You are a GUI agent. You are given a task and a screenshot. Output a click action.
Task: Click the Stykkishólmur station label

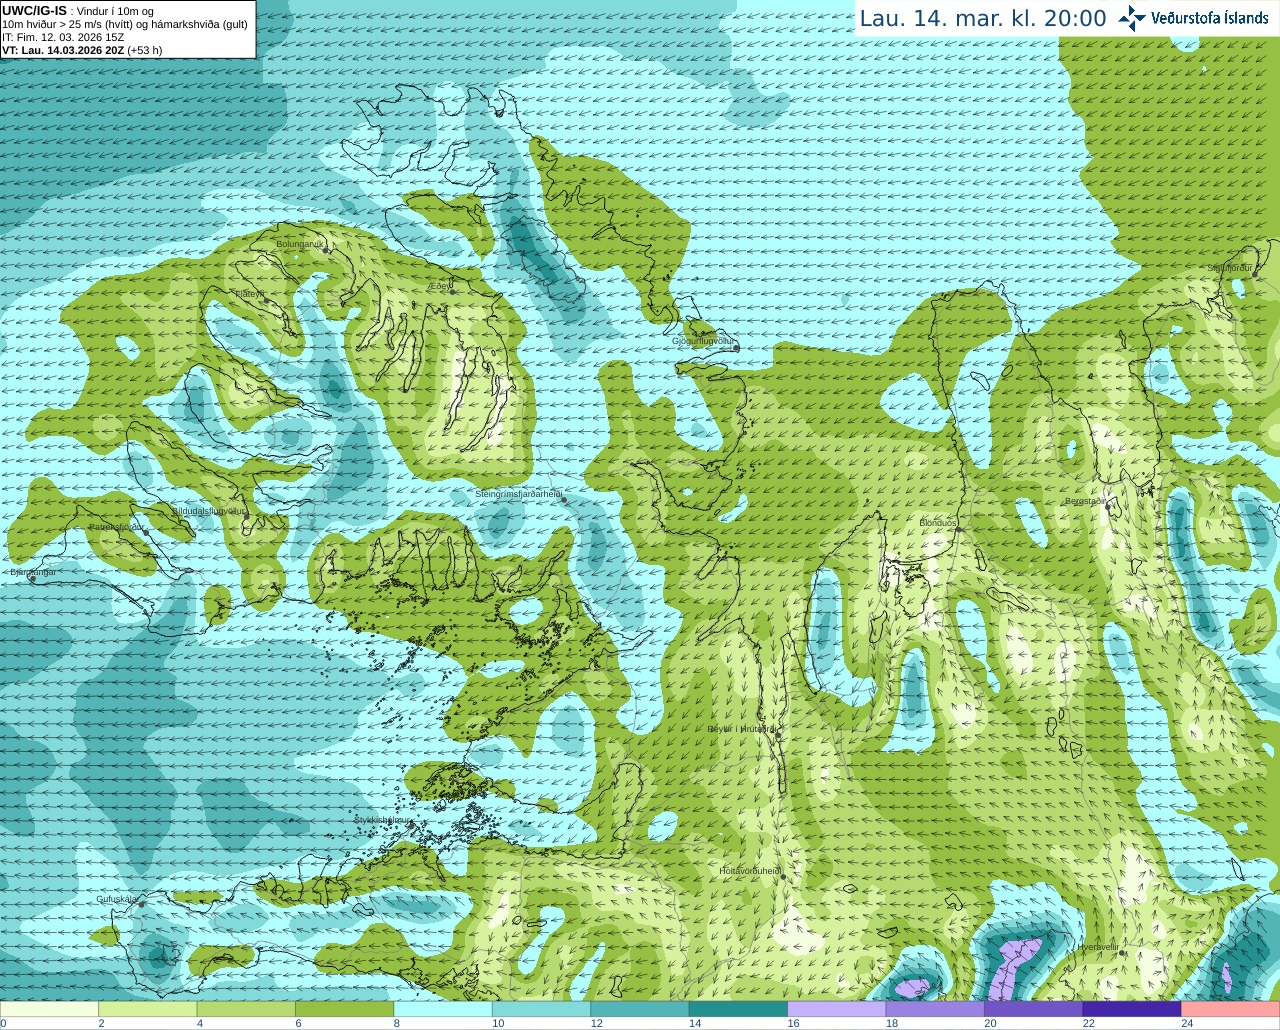[383, 820]
